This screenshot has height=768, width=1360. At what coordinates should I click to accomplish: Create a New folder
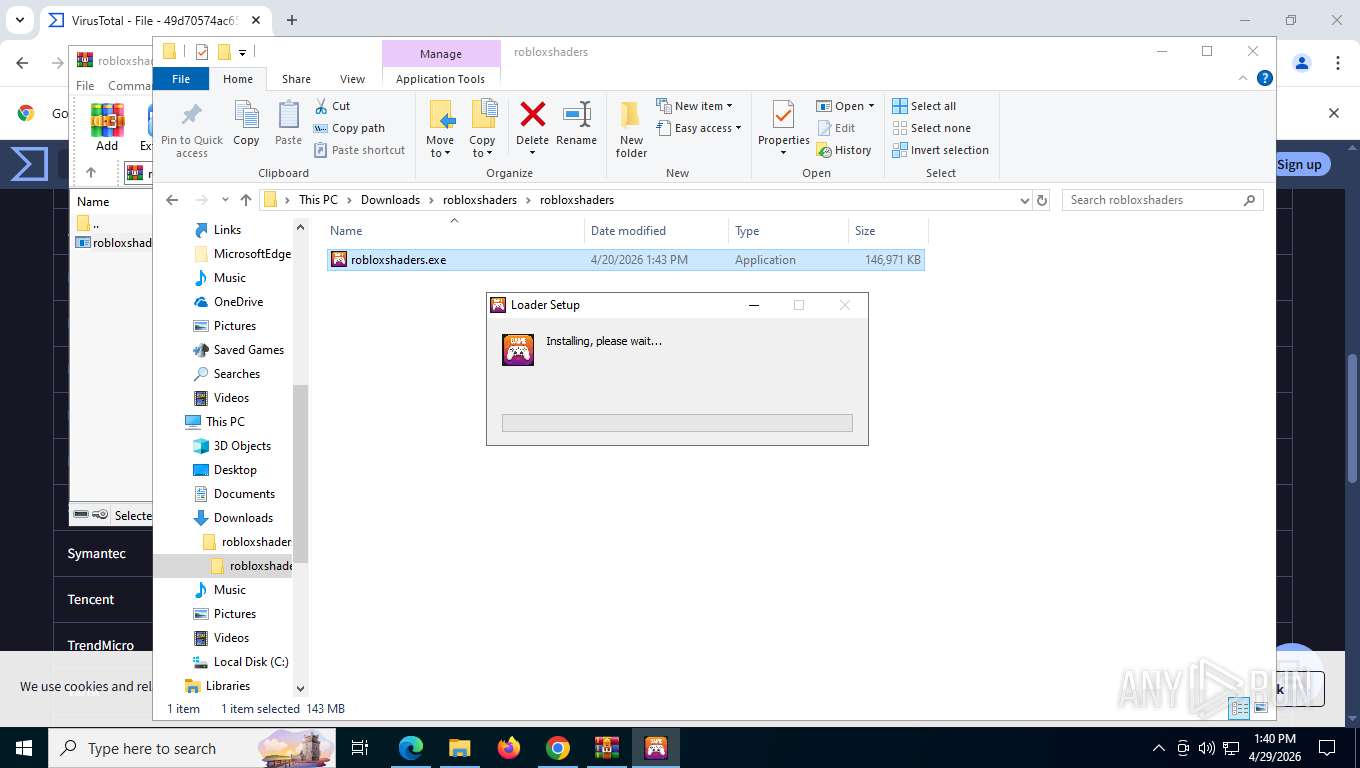[x=631, y=130]
